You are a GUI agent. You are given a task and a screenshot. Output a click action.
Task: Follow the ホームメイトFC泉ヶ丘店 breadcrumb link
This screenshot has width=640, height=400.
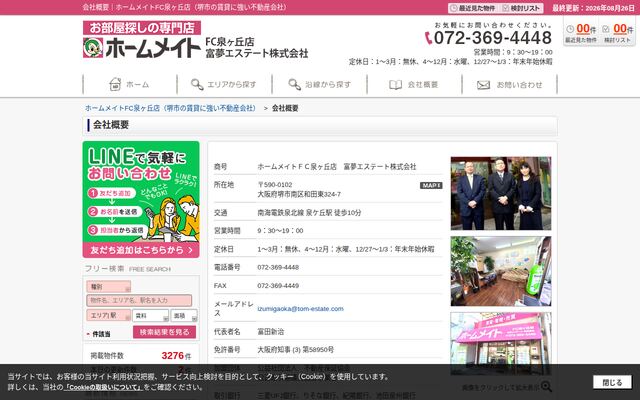click(x=170, y=108)
